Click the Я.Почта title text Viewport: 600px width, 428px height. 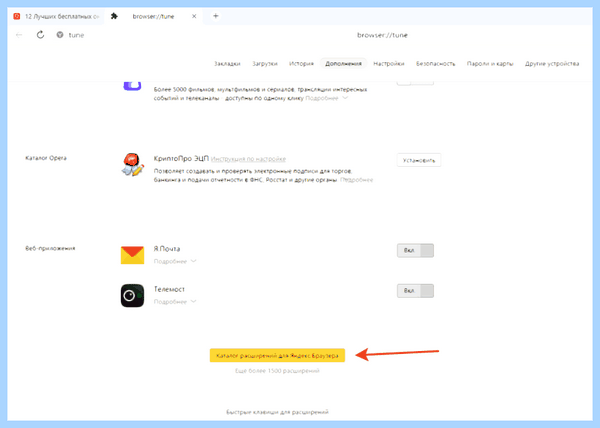click(x=167, y=249)
